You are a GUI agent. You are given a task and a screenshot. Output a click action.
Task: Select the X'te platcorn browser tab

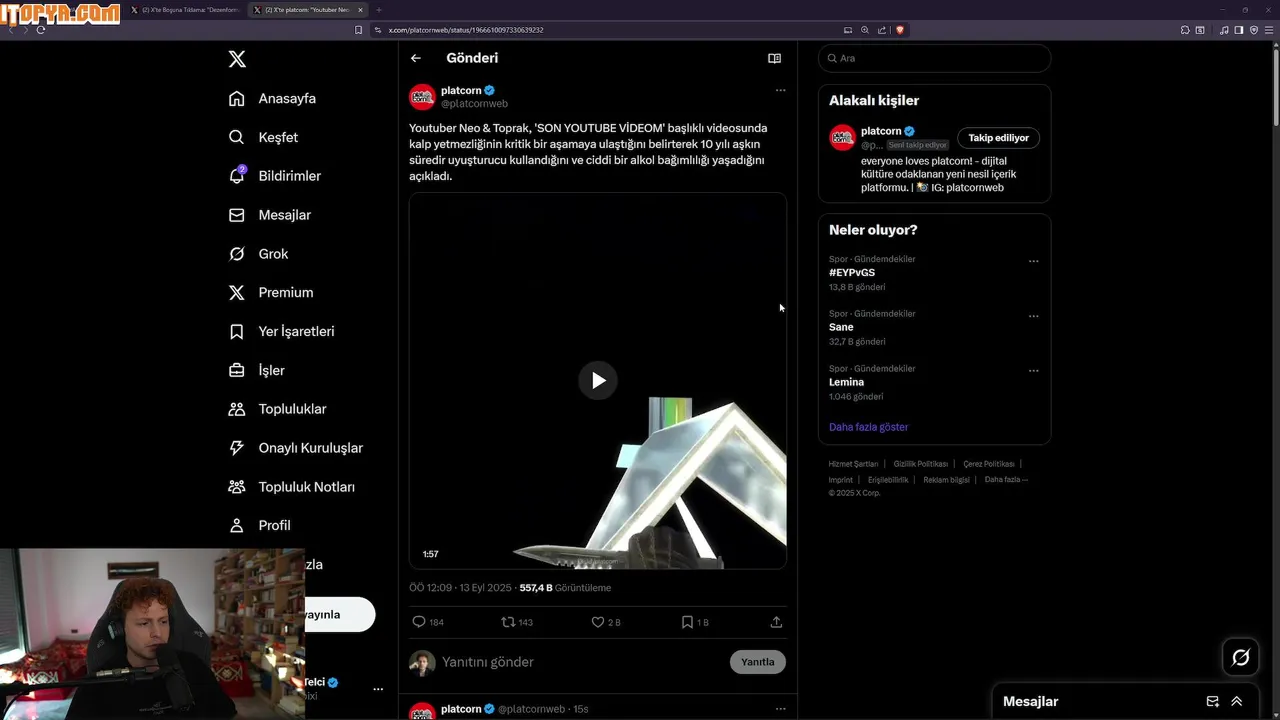(x=309, y=10)
